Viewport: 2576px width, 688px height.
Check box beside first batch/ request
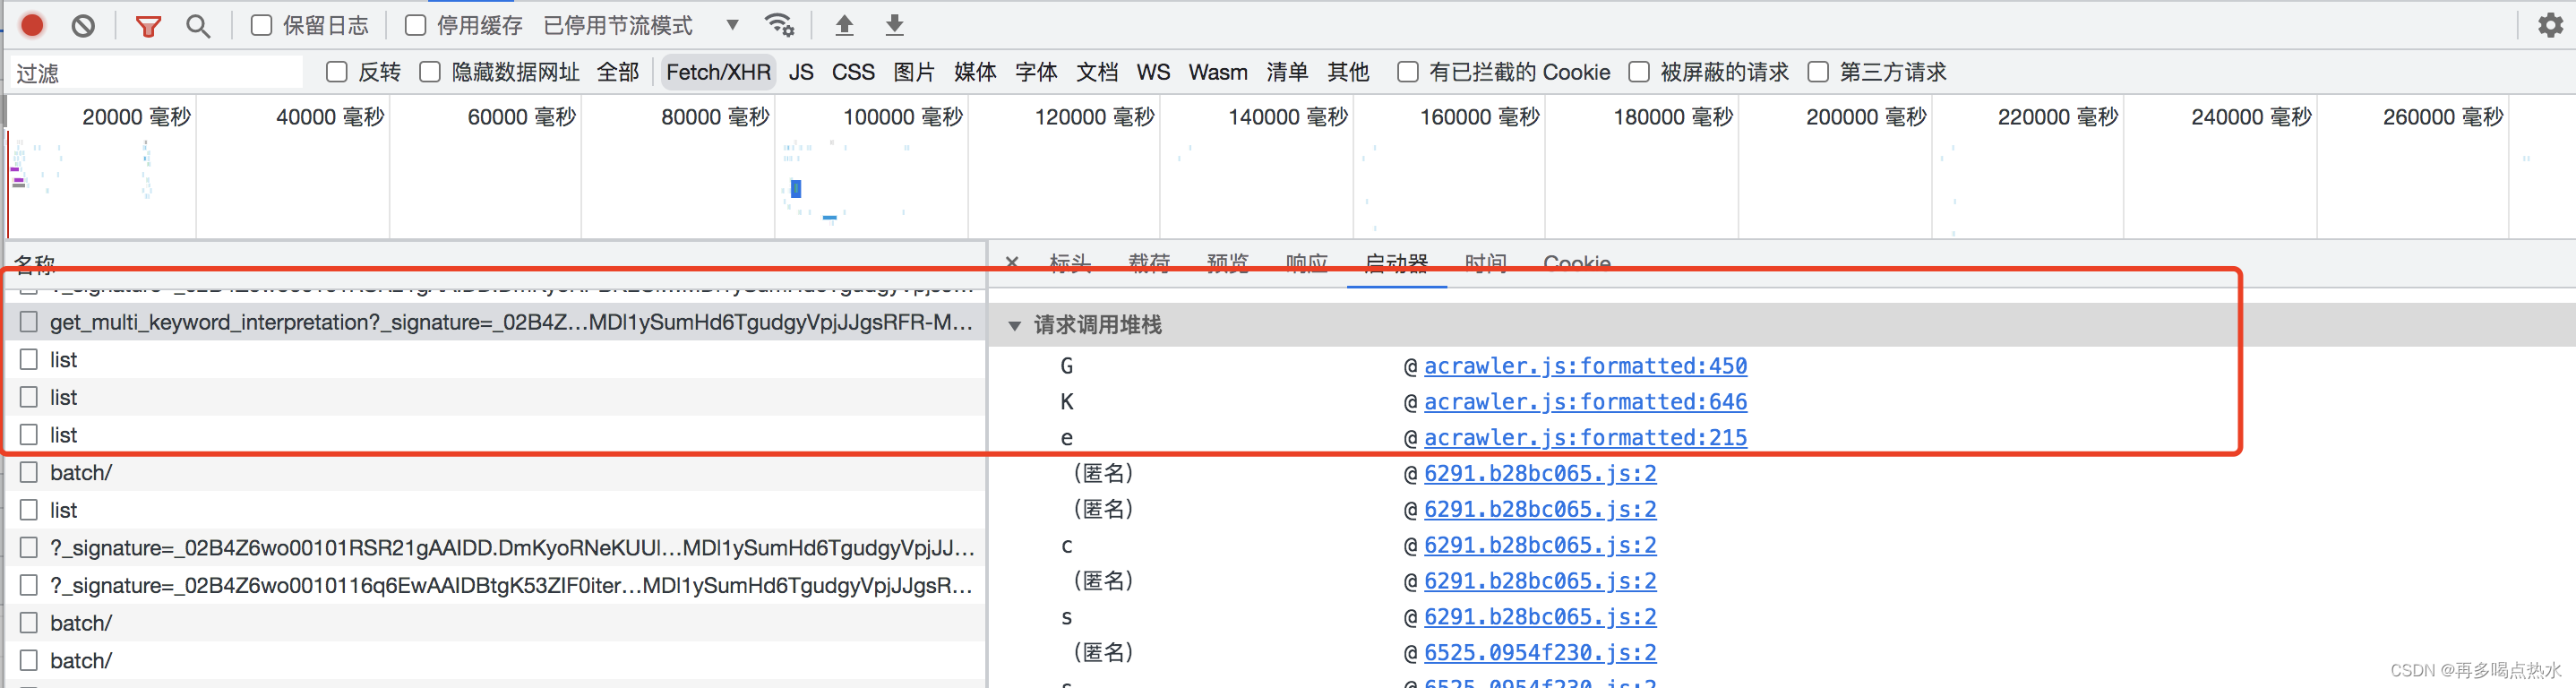(x=29, y=472)
